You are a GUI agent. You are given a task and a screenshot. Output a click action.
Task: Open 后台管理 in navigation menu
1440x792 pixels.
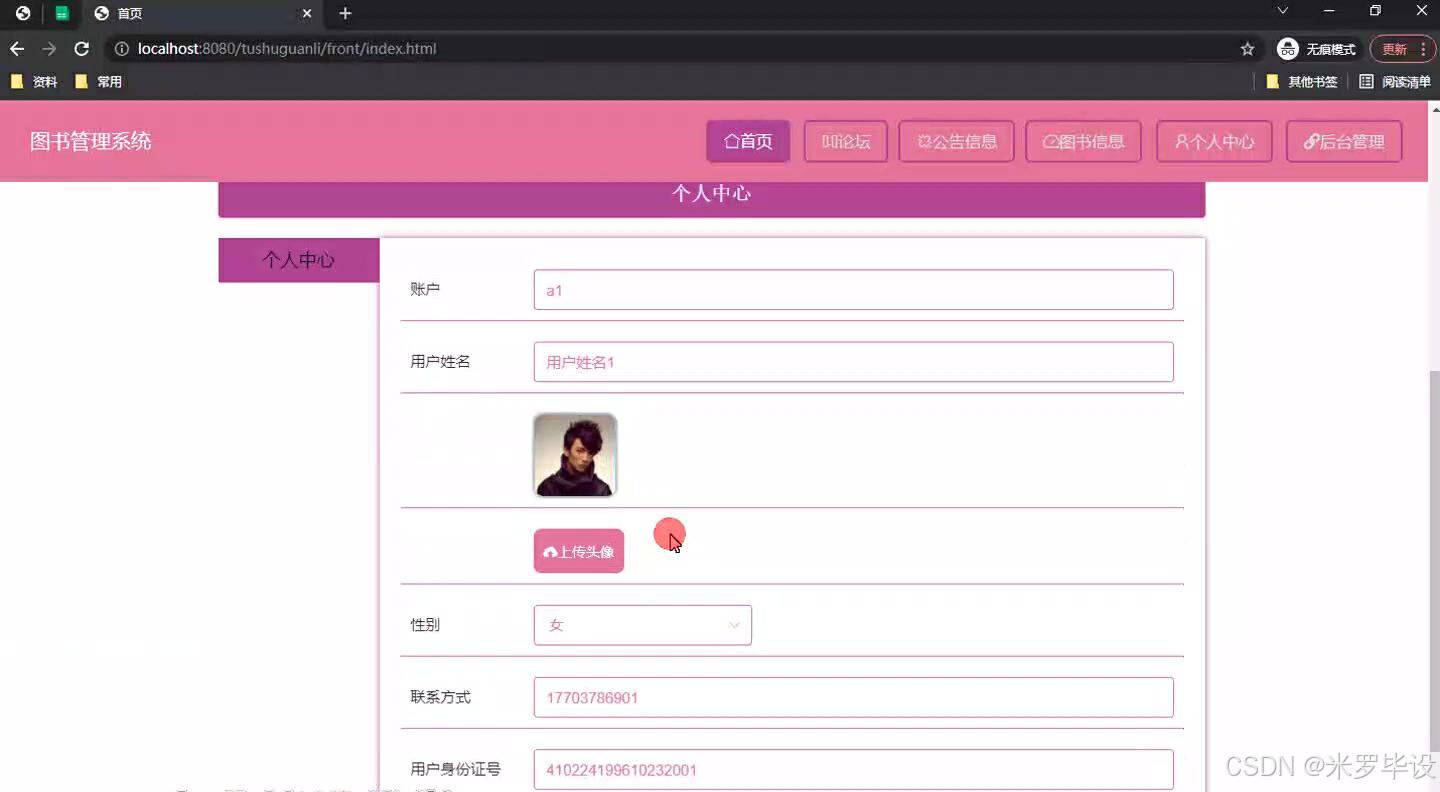[1344, 141]
